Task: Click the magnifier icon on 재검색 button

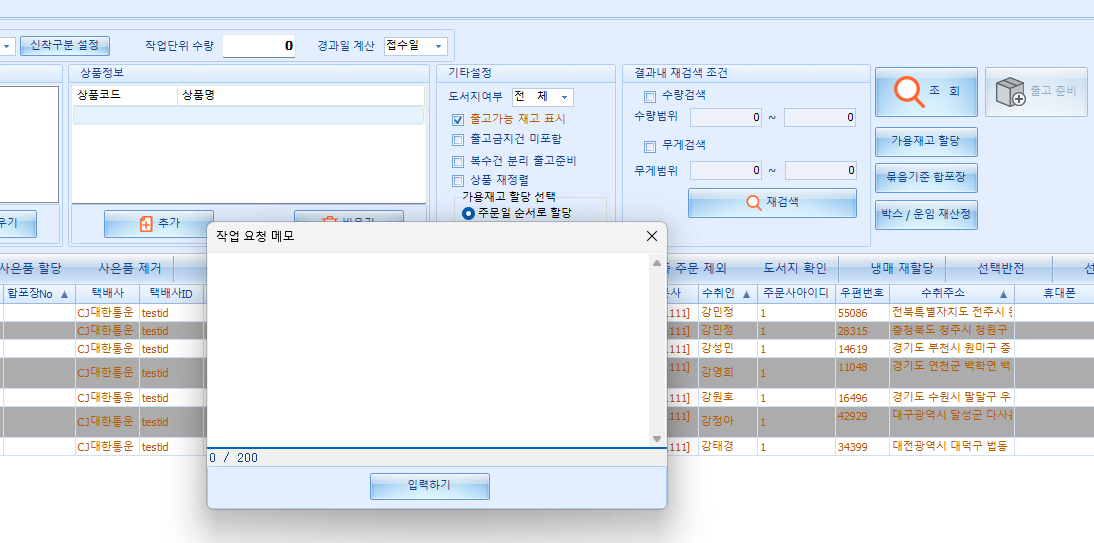Action: pos(754,203)
